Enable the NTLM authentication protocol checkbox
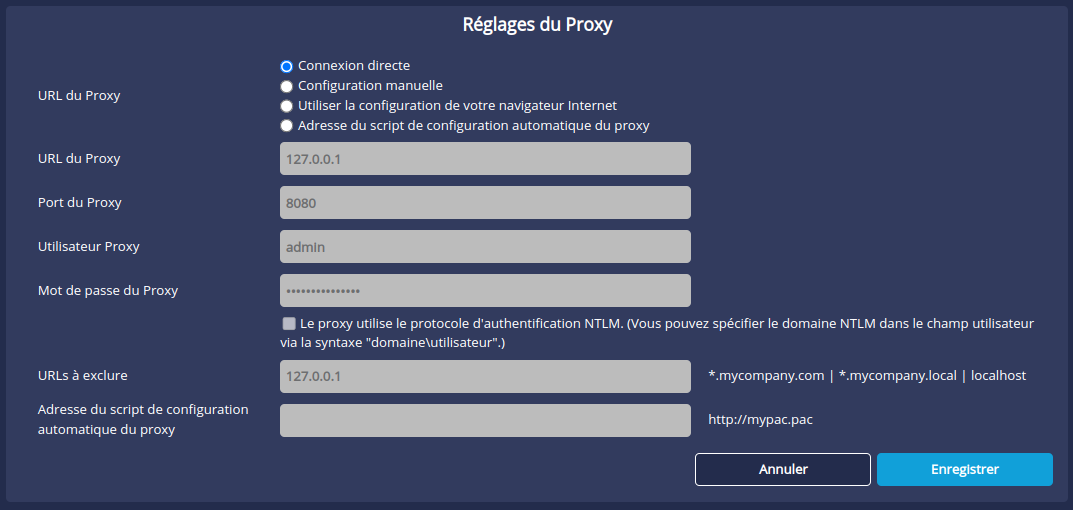This screenshot has height=510, width=1073. (289, 324)
